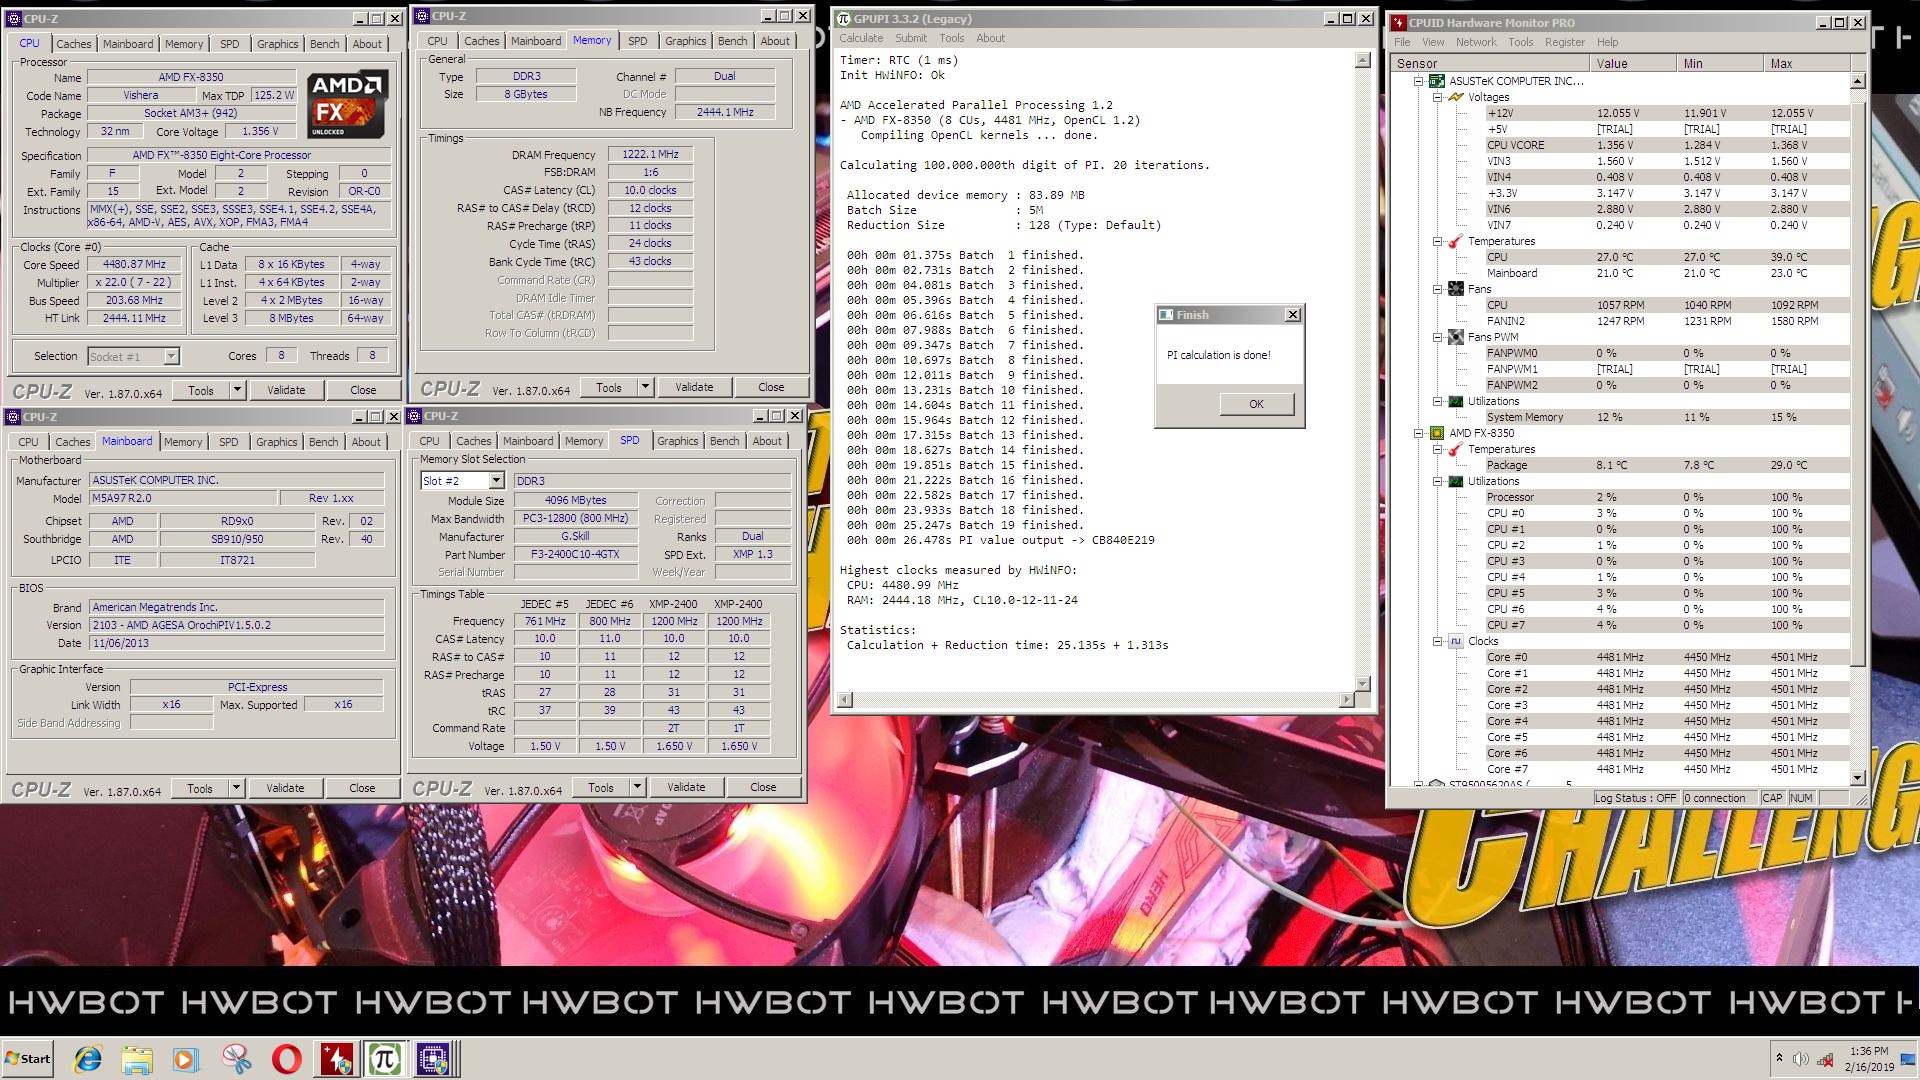This screenshot has height=1080, width=1920.
Task: Switch to CPU-Z via its purple chip taskbar icon
Action: point(433,1059)
